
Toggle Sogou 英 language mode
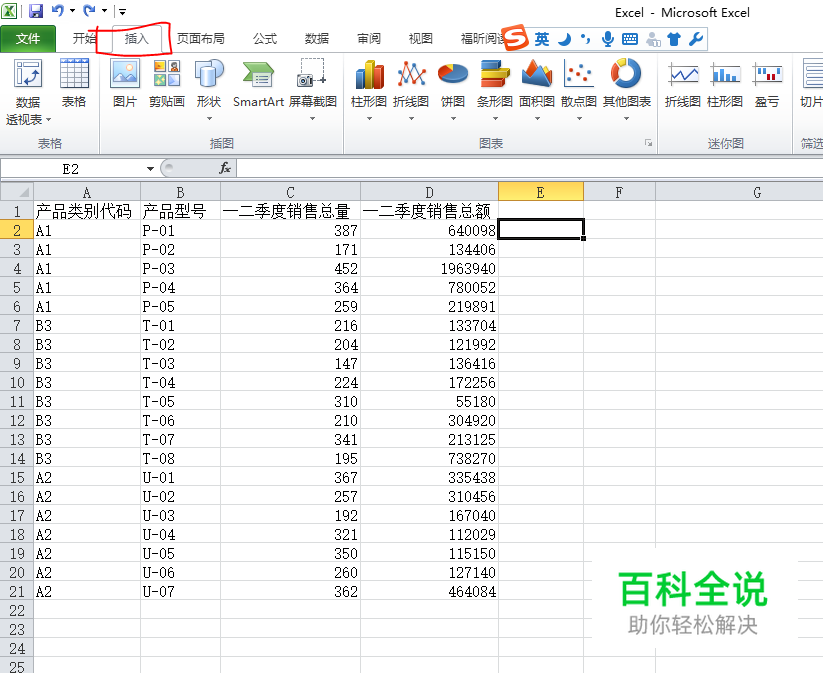click(x=542, y=39)
